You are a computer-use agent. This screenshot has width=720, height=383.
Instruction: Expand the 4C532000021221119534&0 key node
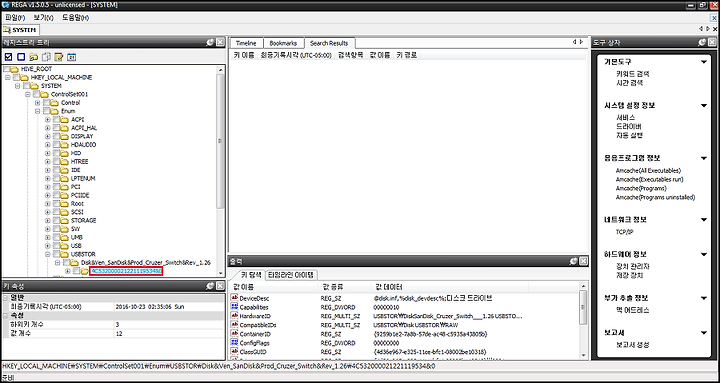point(68,271)
